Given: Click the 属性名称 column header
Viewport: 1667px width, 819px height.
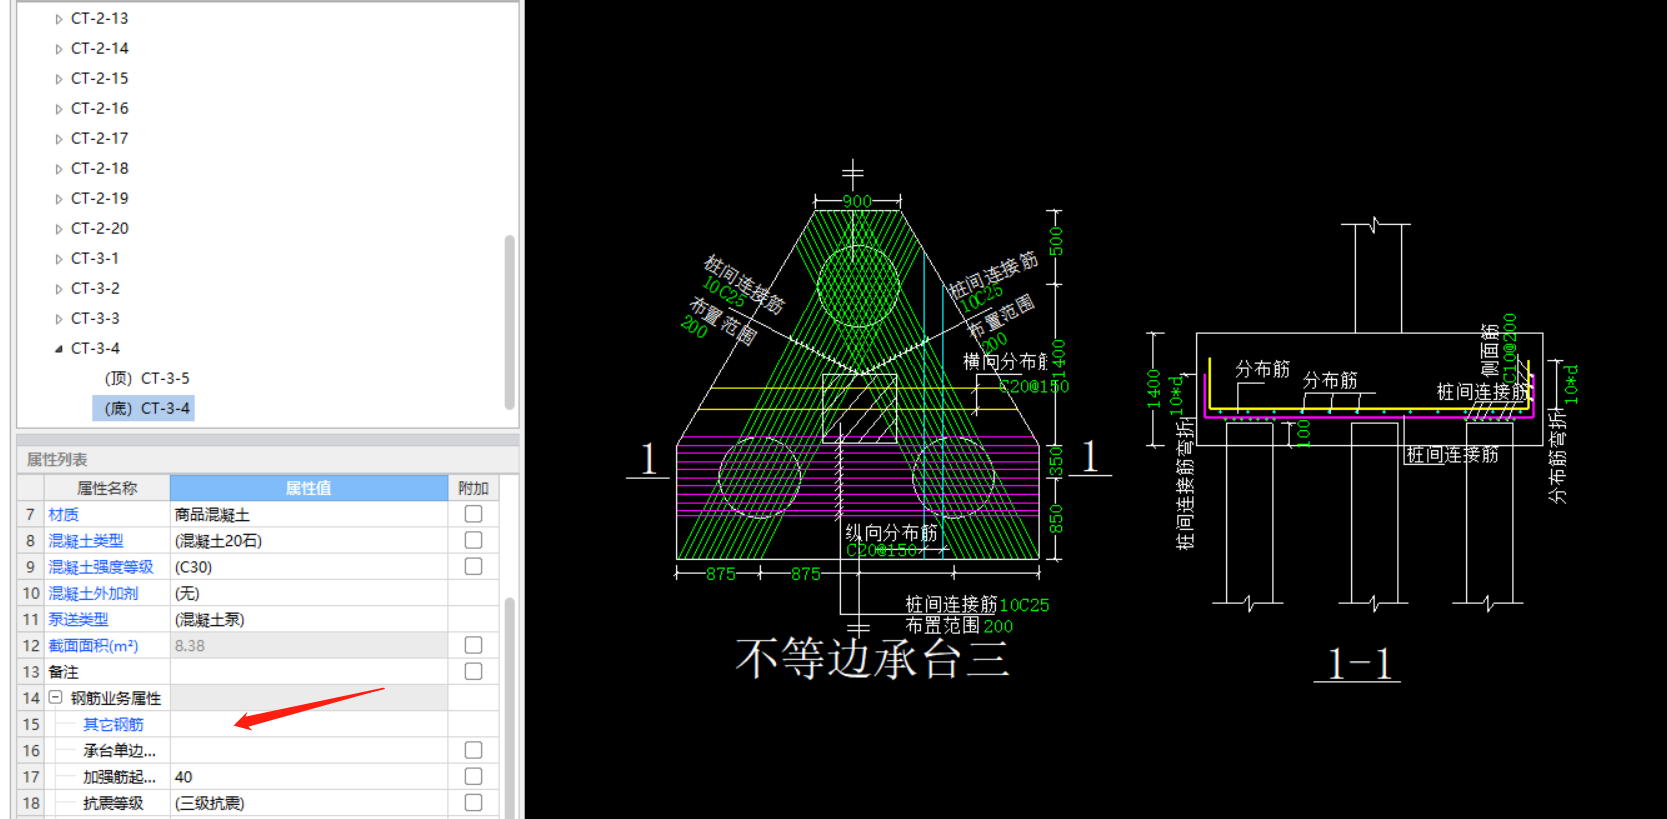Looking at the screenshot, I should 107,488.
